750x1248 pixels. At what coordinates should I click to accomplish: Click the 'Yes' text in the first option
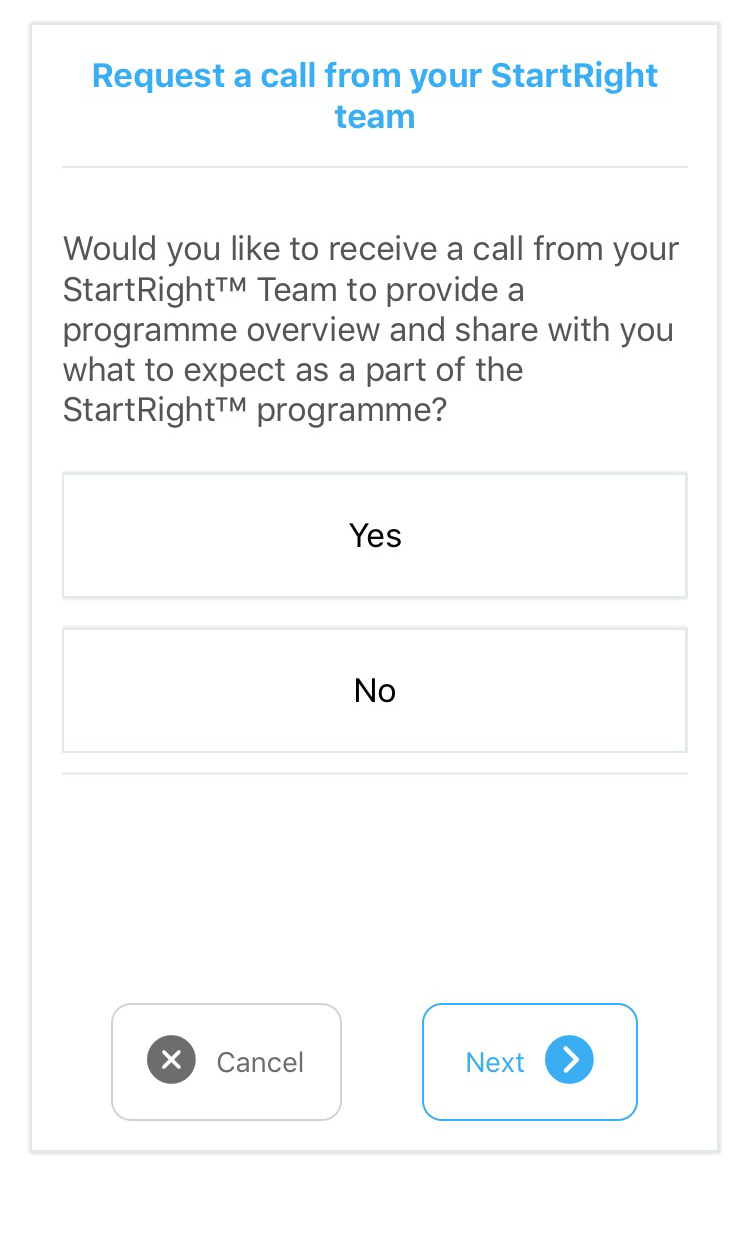point(375,535)
